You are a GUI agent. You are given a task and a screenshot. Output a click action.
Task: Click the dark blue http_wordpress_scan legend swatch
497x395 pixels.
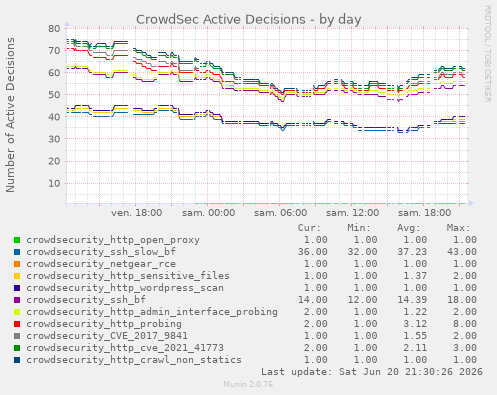point(17,288)
